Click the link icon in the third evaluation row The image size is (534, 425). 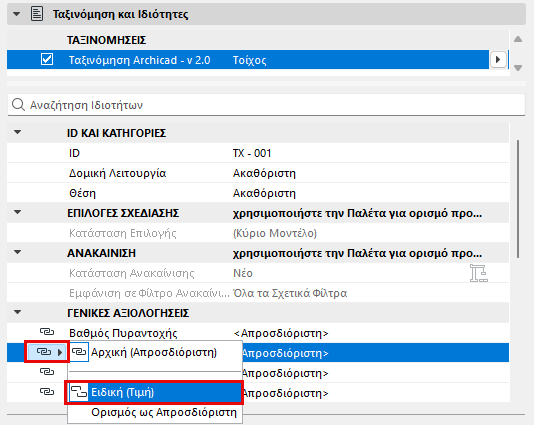pyautogui.click(x=47, y=372)
